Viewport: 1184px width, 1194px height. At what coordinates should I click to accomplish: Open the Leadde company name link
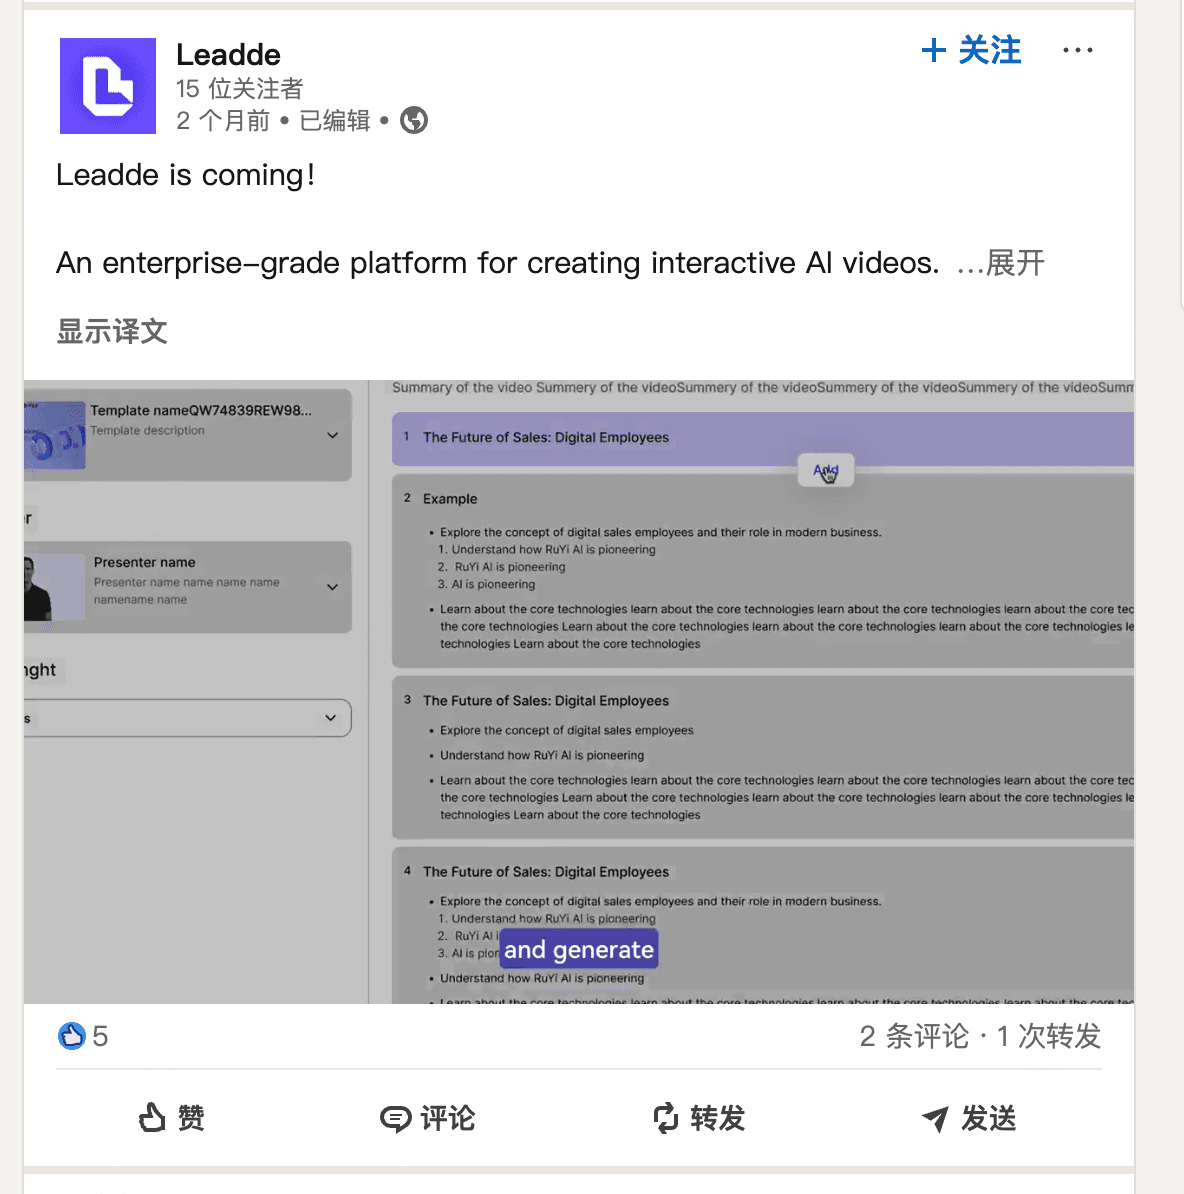(x=228, y=55)
